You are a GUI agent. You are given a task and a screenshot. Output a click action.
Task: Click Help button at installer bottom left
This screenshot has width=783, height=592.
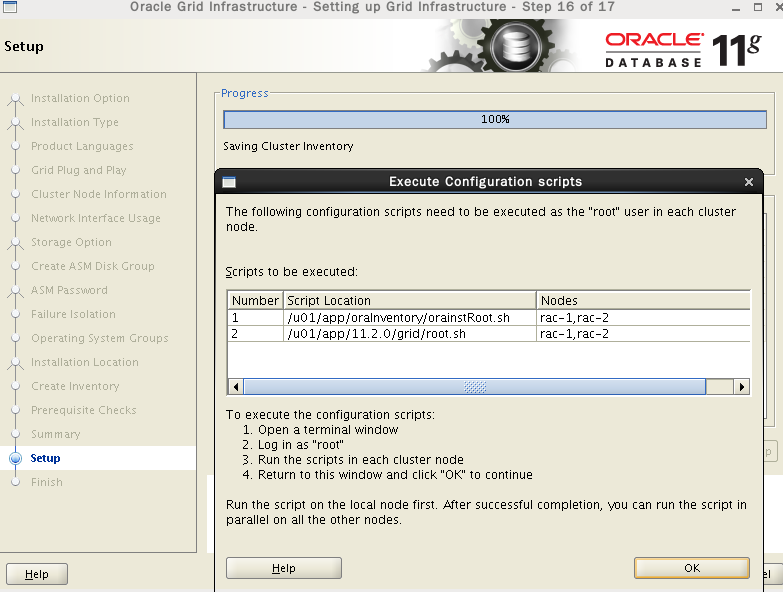[x=37, y=574]
